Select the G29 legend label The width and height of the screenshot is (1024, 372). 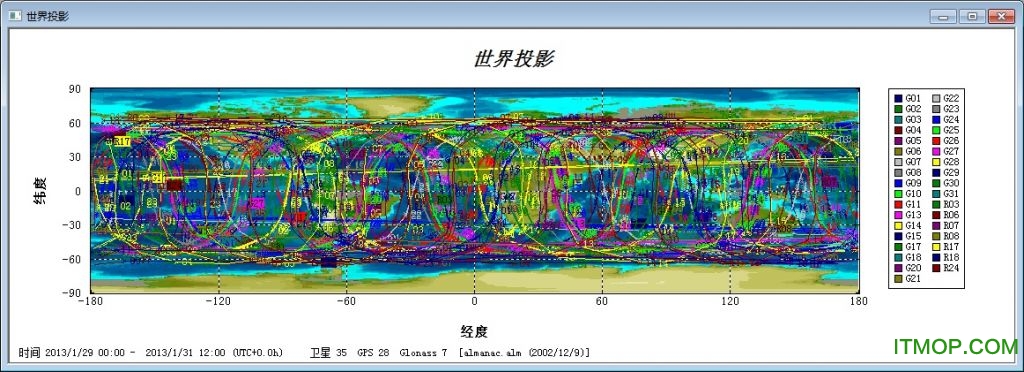(952, 172)
